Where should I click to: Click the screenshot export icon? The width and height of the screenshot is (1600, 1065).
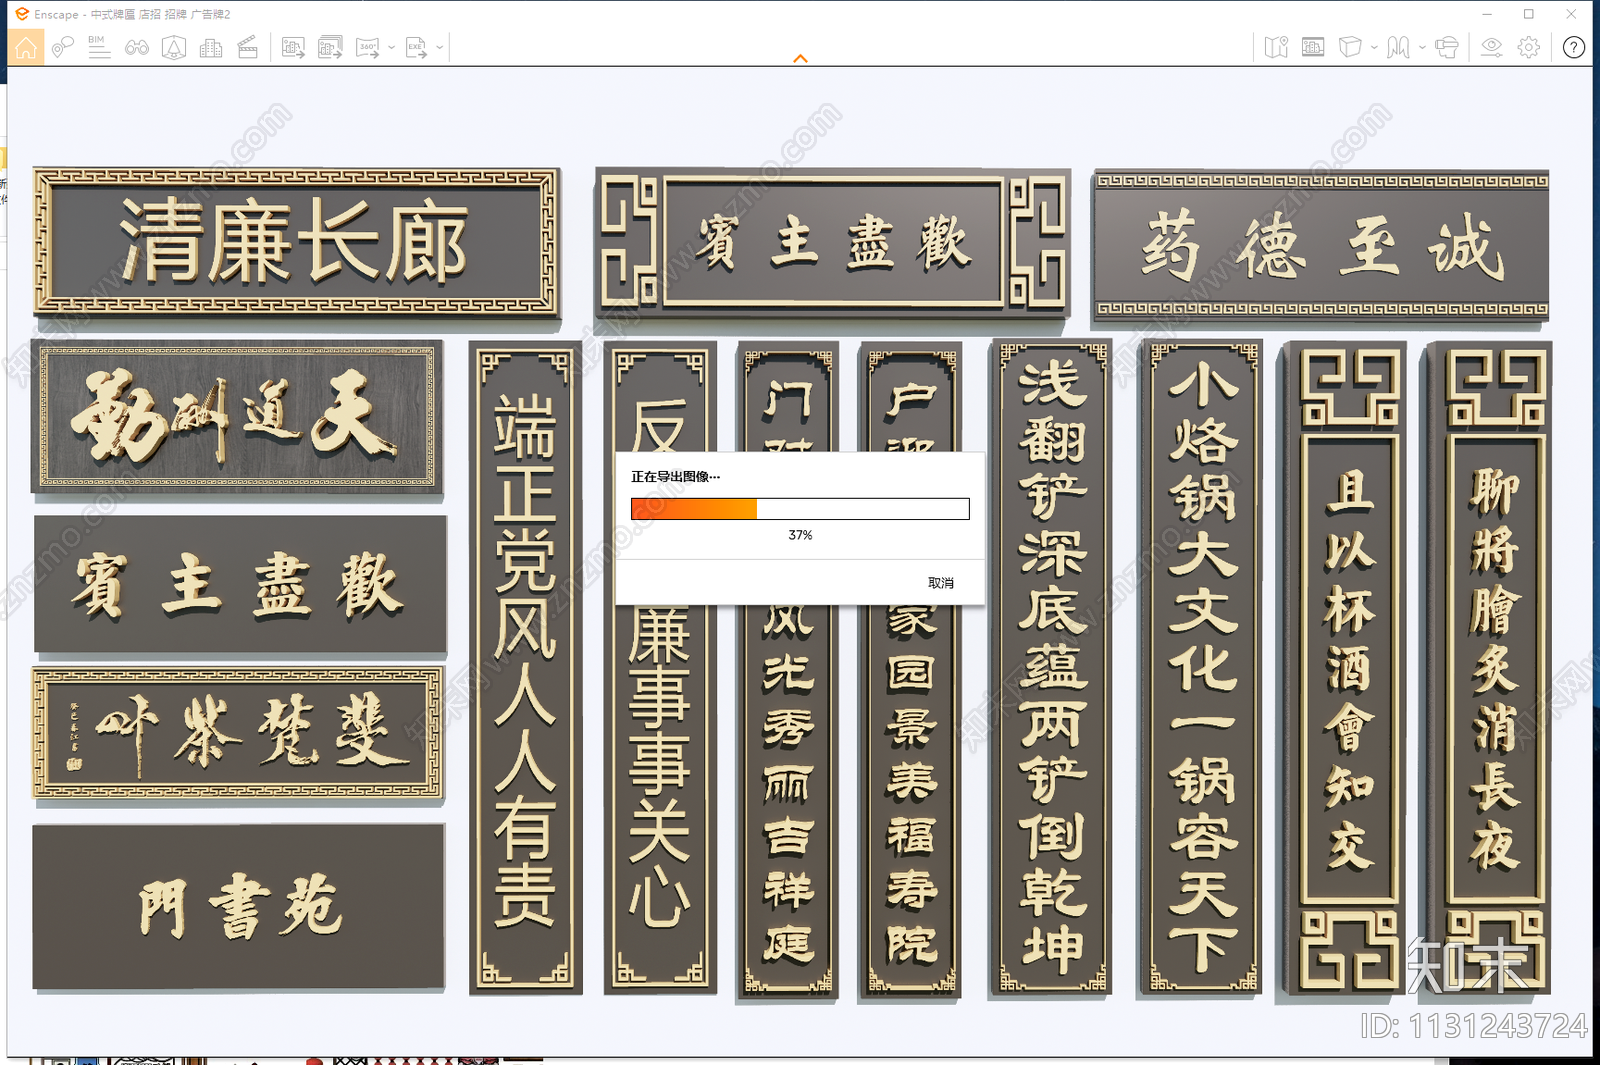coord(293,47)
